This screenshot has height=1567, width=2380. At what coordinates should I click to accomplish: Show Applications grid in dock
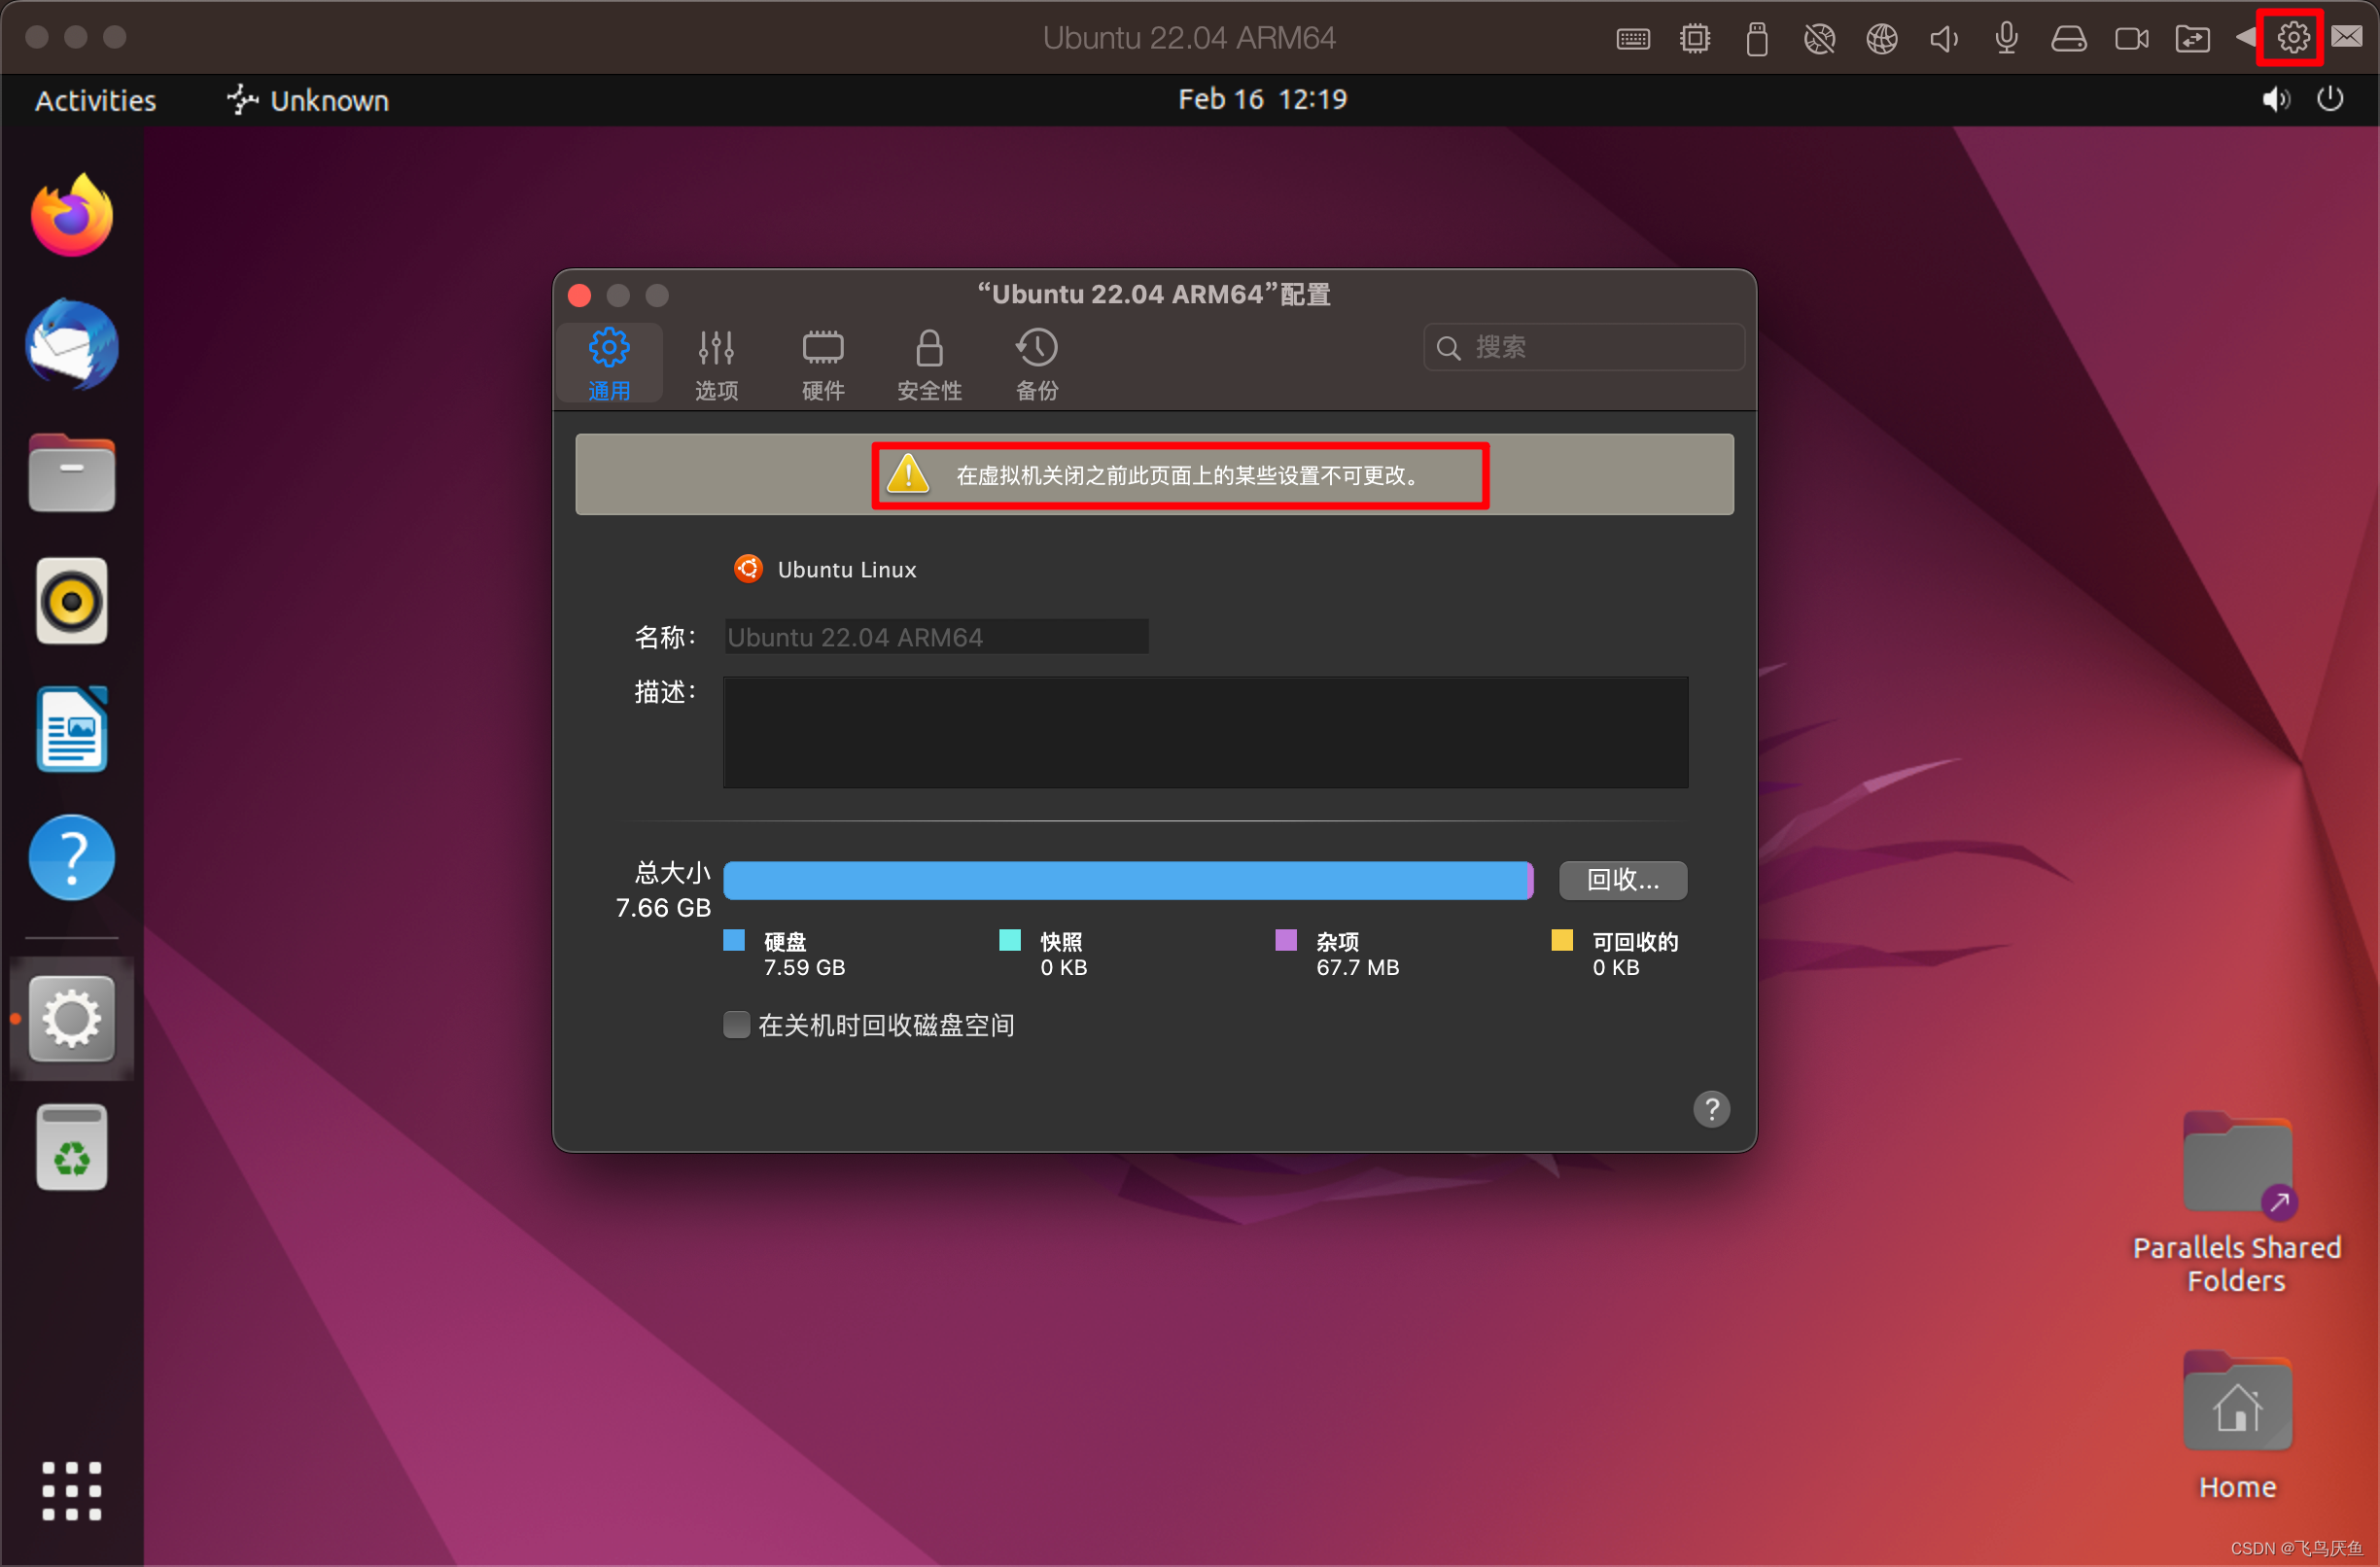pos(72,1491)
